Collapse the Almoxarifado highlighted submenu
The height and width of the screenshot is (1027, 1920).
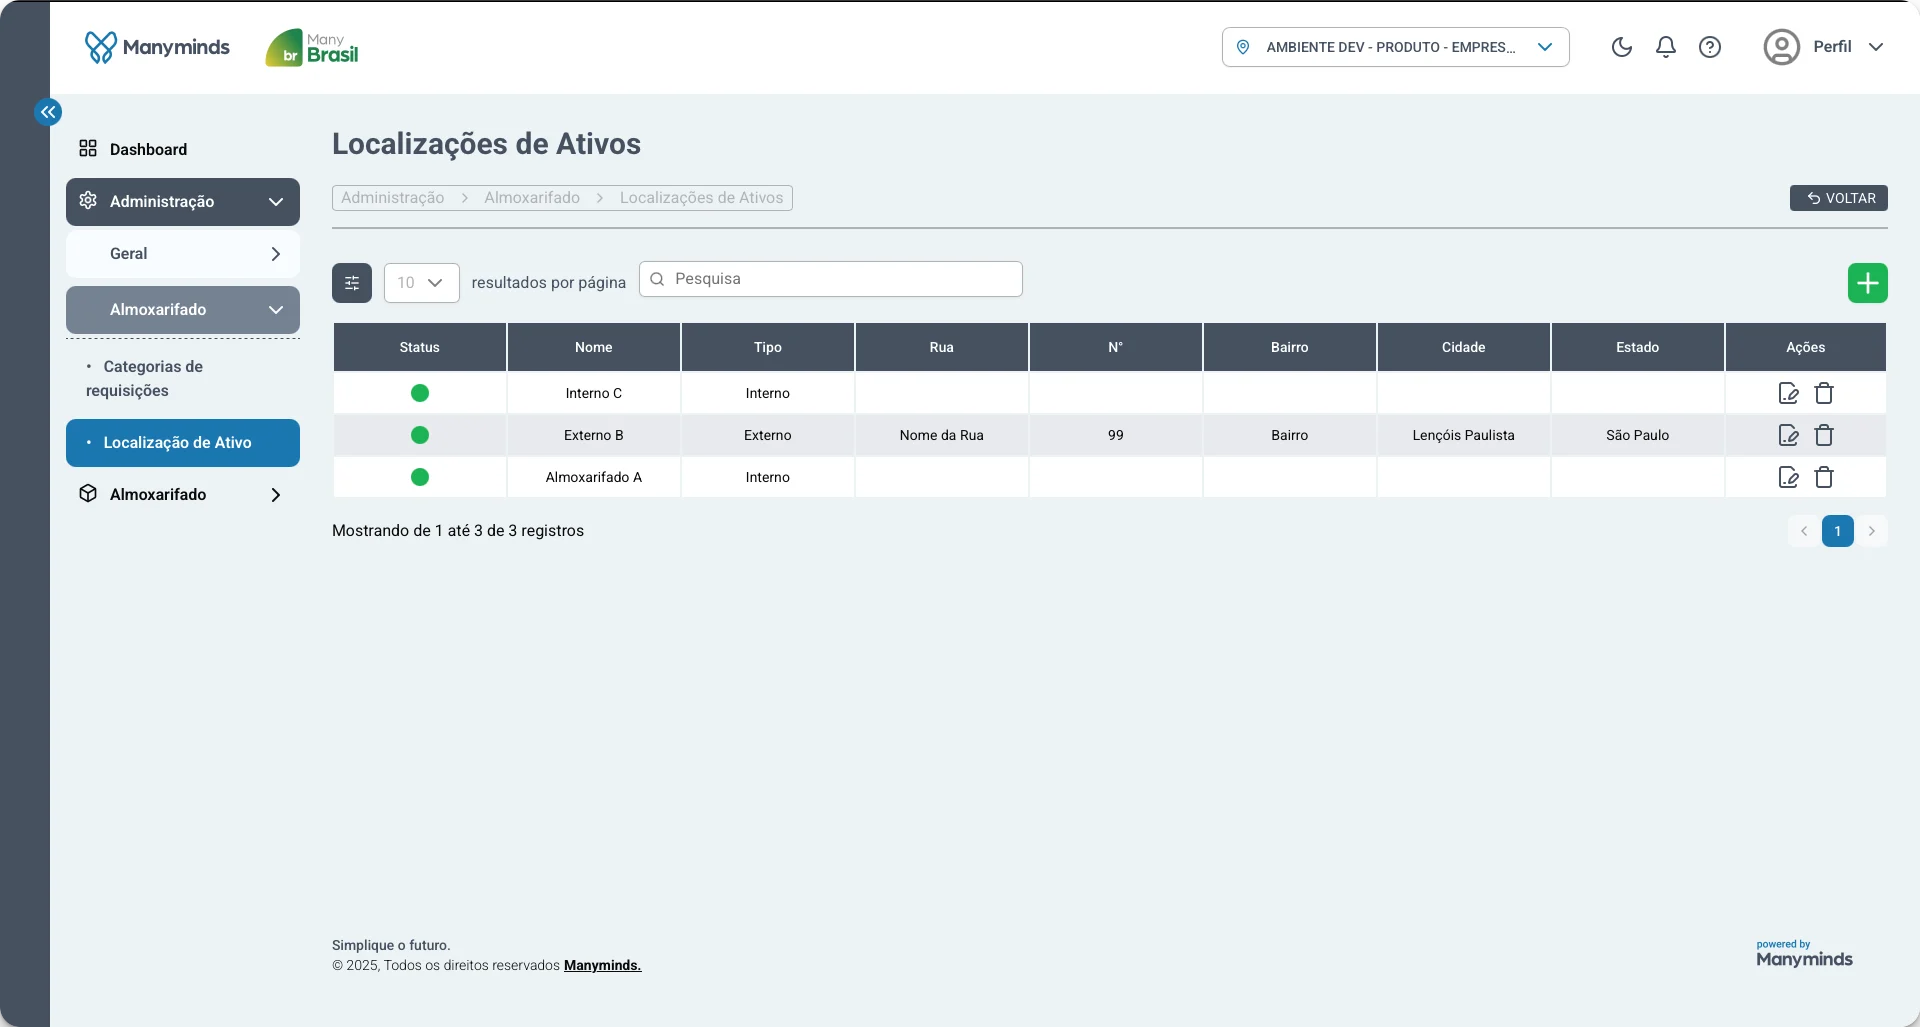pyautogui.click(x=183, y=310)
